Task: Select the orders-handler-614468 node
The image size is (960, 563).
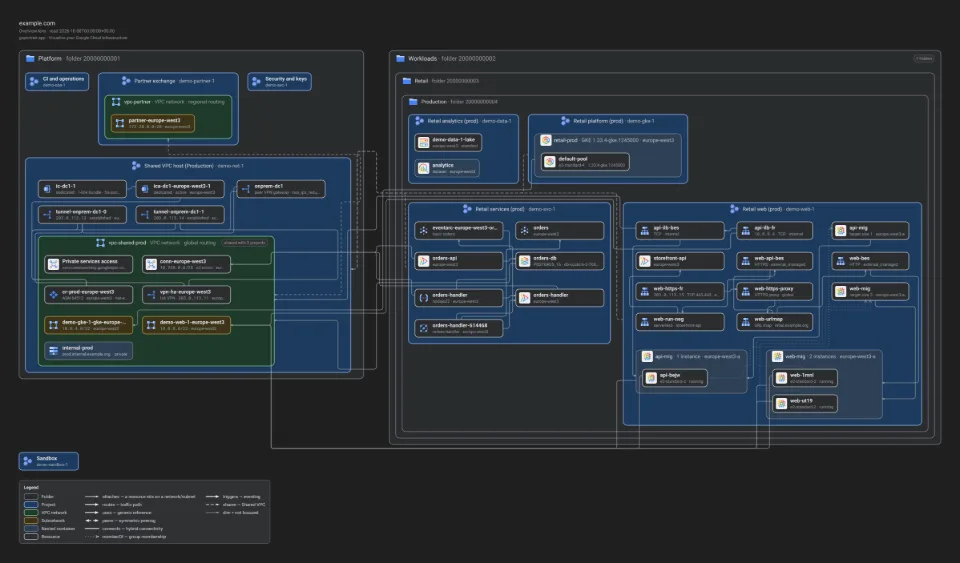Action: pyautogui.click(x=459, y=328)
